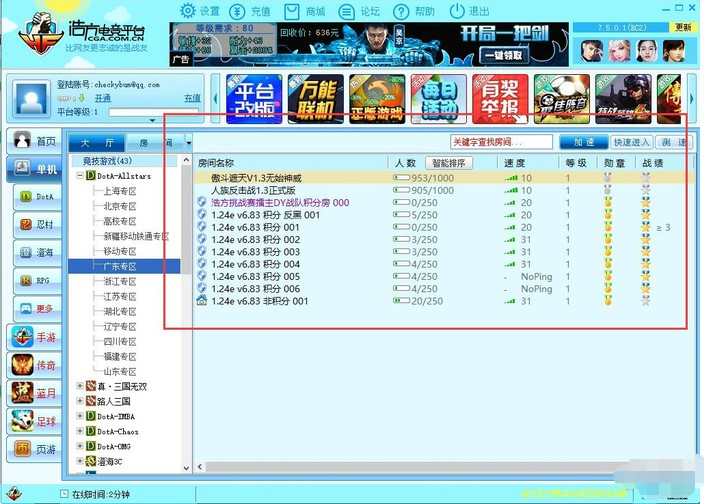
Task: Expand DotA-OMG tree node
Action: (79, 446)
